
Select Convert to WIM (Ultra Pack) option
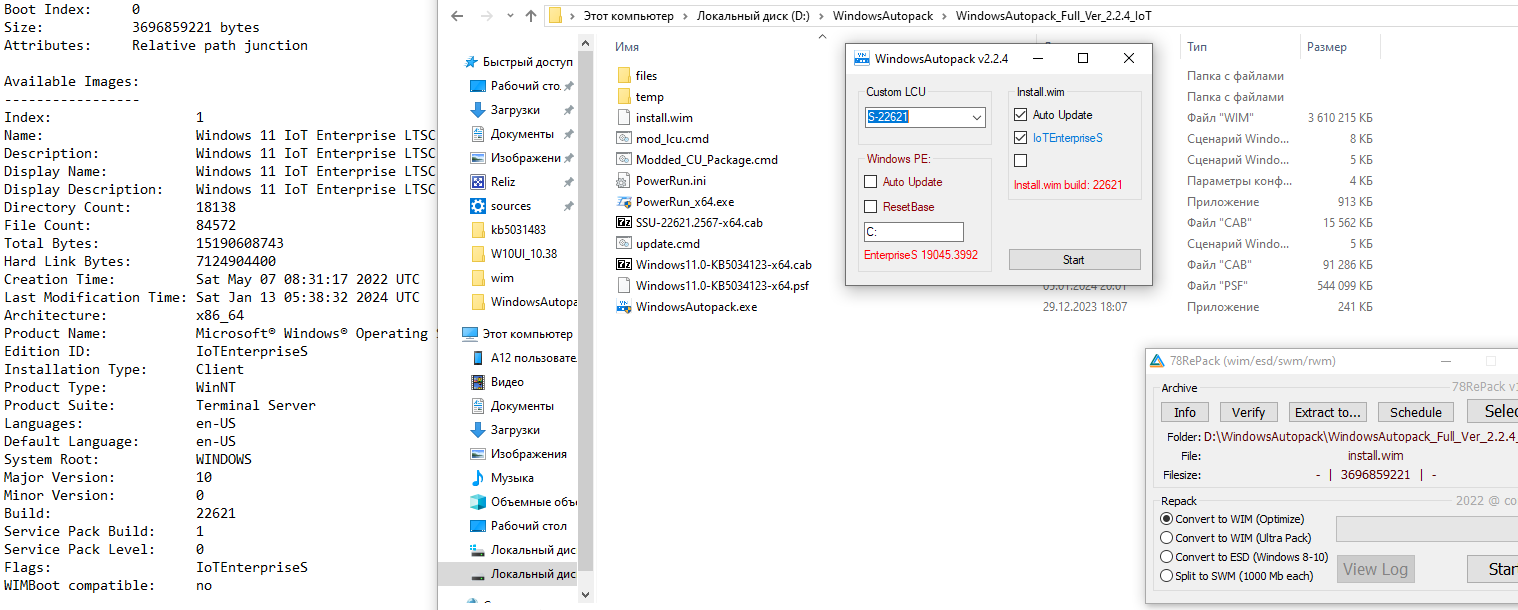1166,538
